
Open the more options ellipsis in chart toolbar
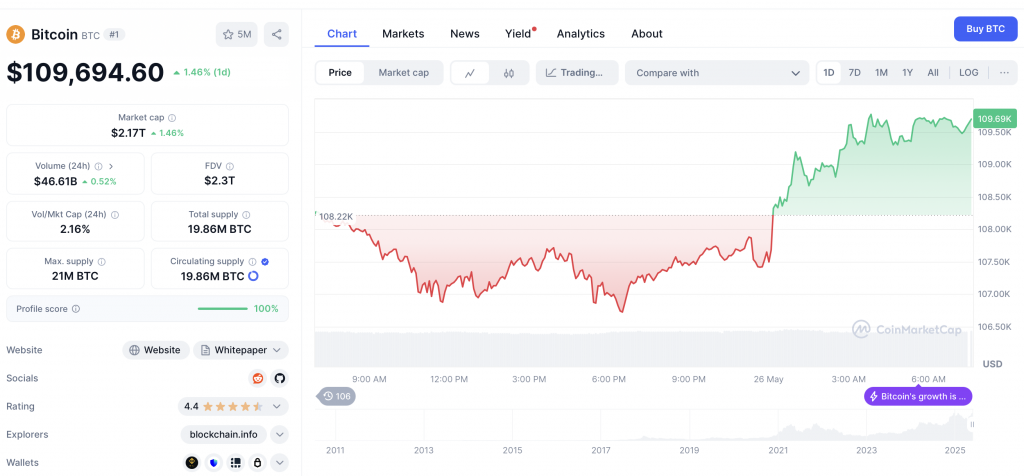(x=1004, y=72)
